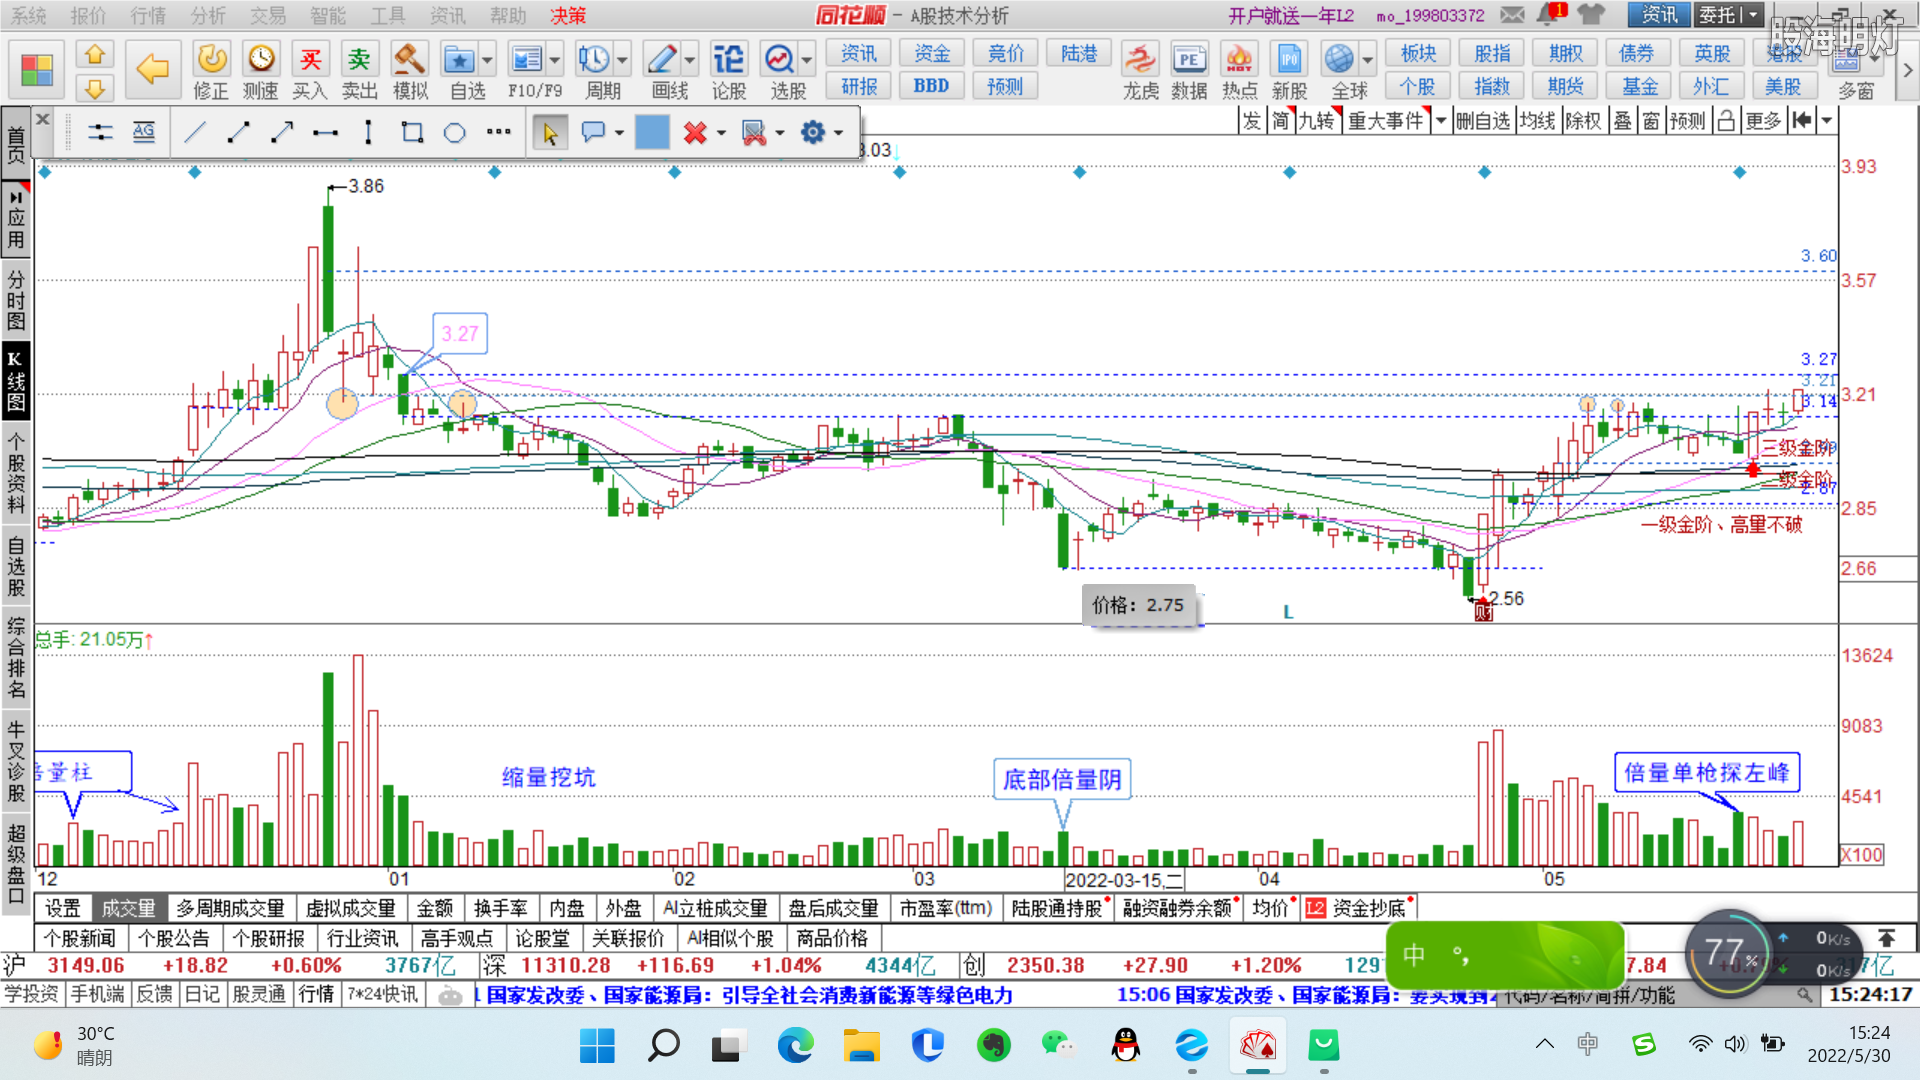Open the 模拟 gavel icon
Image resolution: width=1920 pixels, height=1080 pixels.
click(x=409, y=59)
